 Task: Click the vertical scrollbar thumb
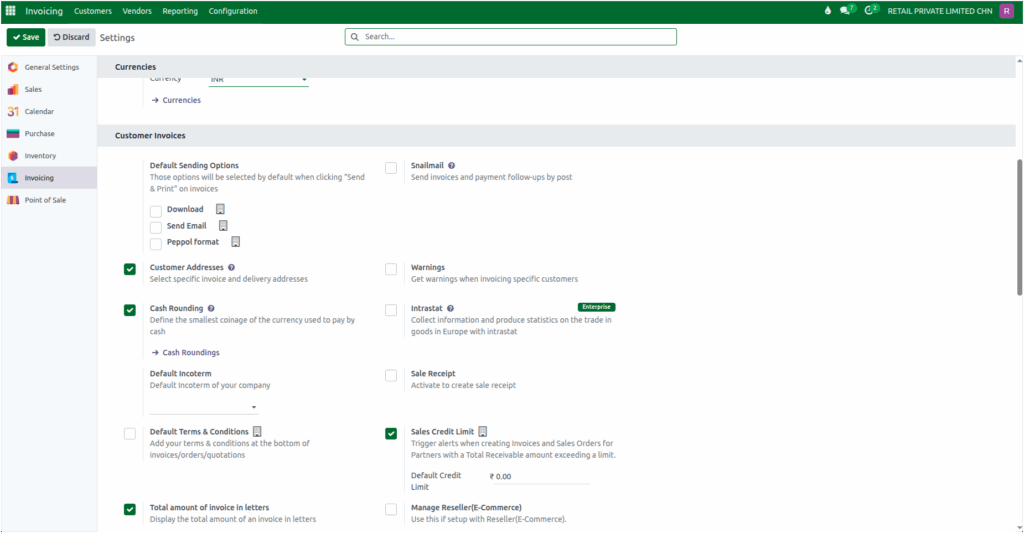point(1019,227)
